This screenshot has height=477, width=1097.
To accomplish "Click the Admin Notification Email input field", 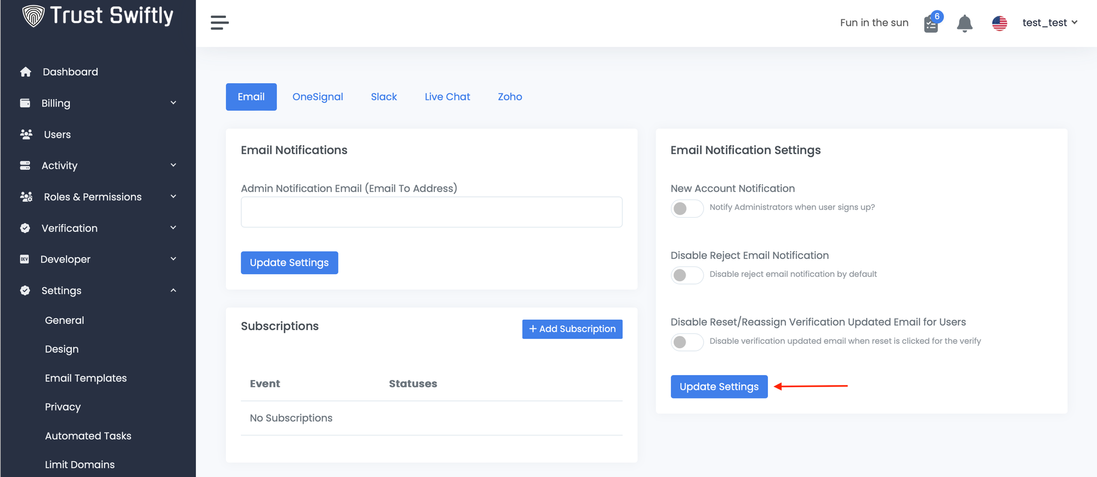I will [x=431, y=212].
